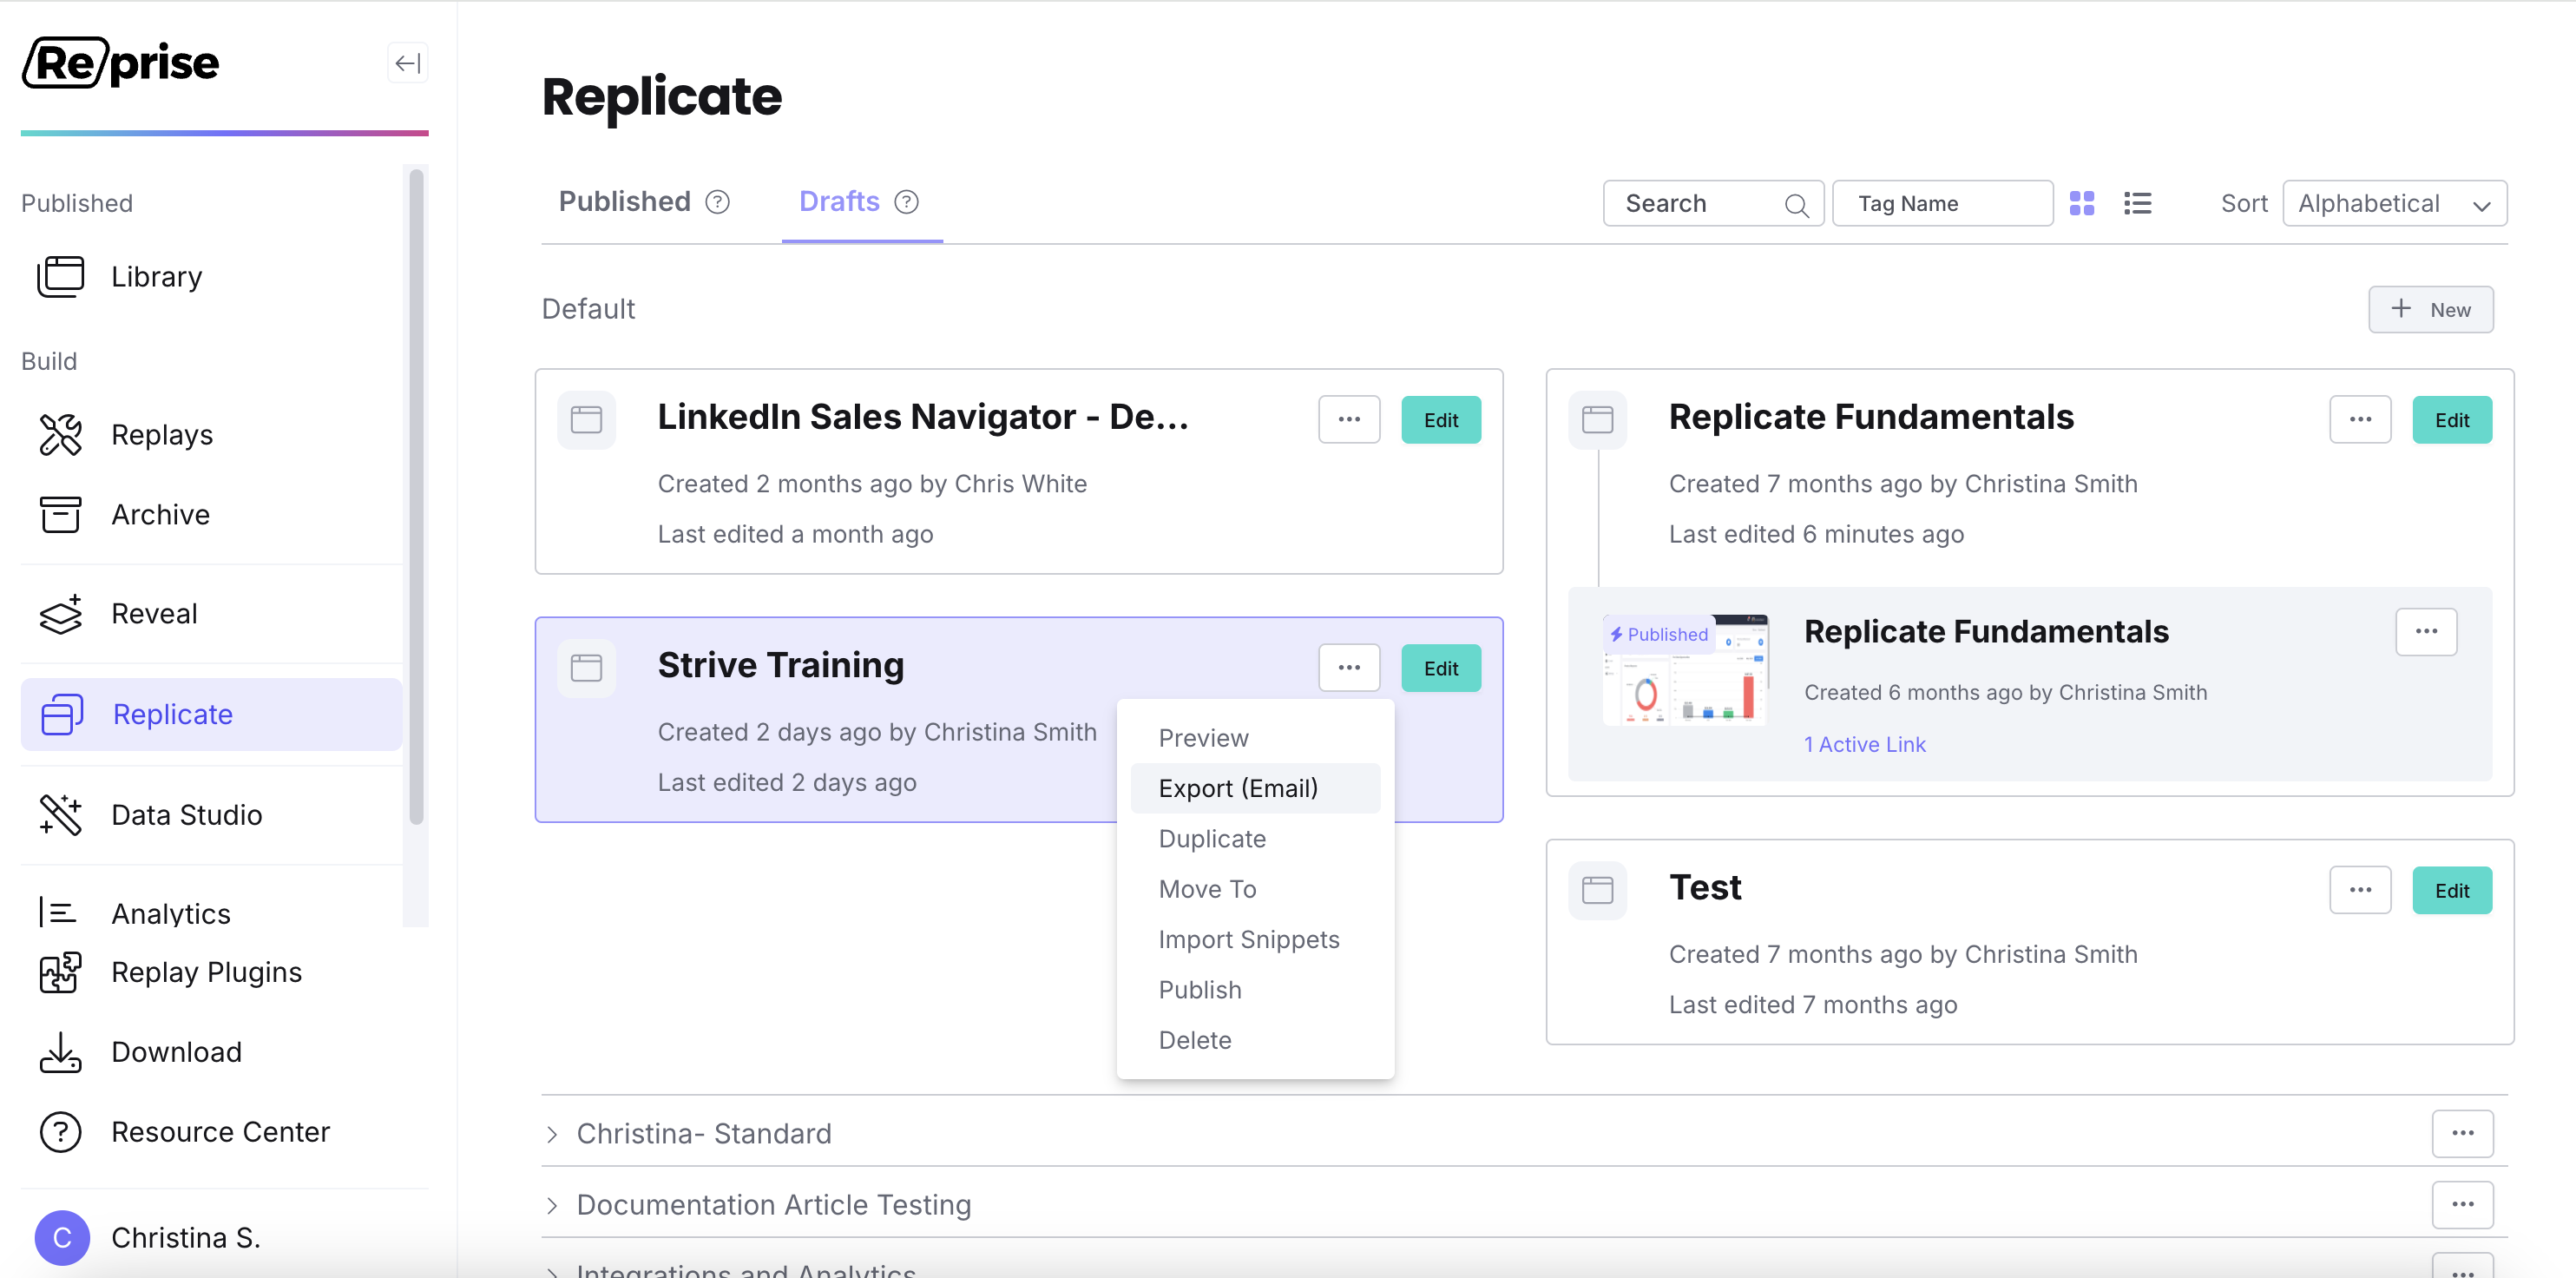This screenshot has width=2576, height=1278.
Task: Collapse the sidebar with the arrow icon
Action: (x=407, y=63)
